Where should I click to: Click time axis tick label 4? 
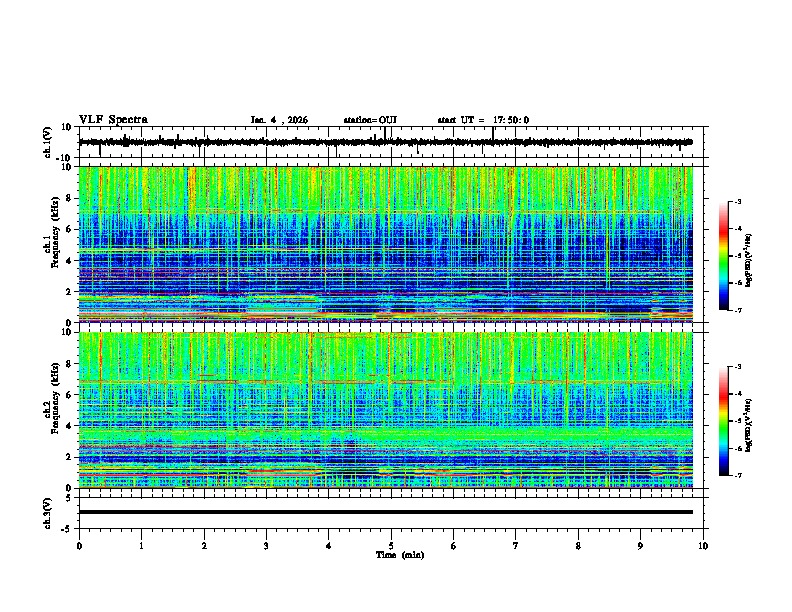(x=329, y=546)
